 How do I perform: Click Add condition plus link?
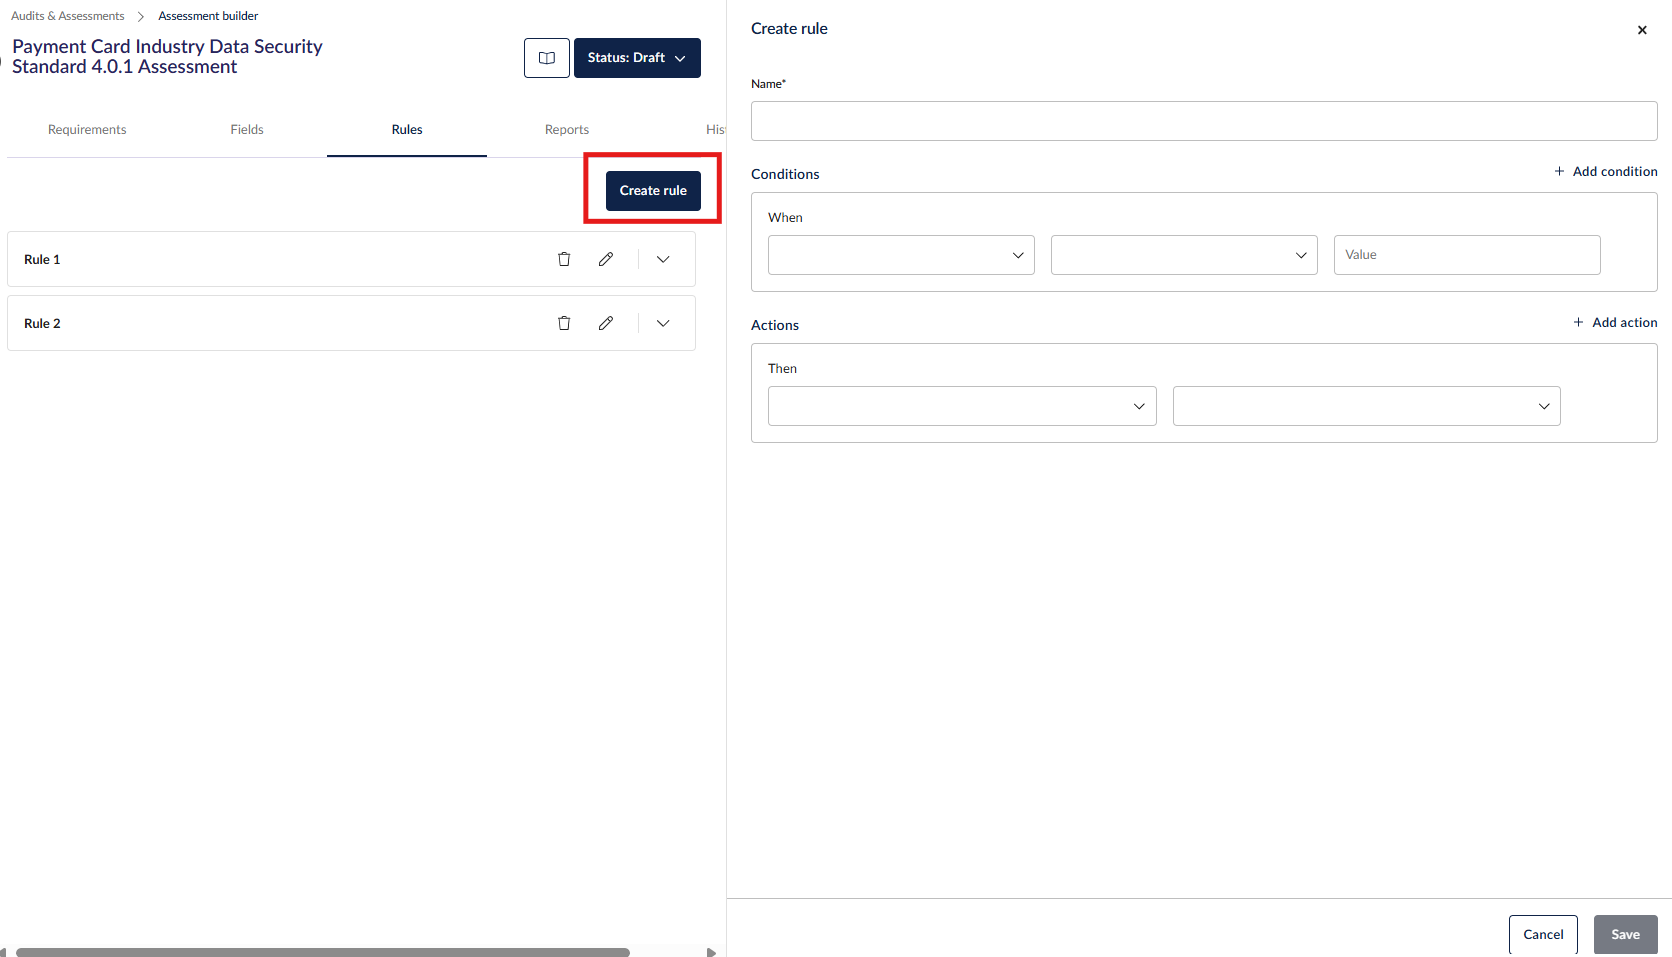point(1605,172)
